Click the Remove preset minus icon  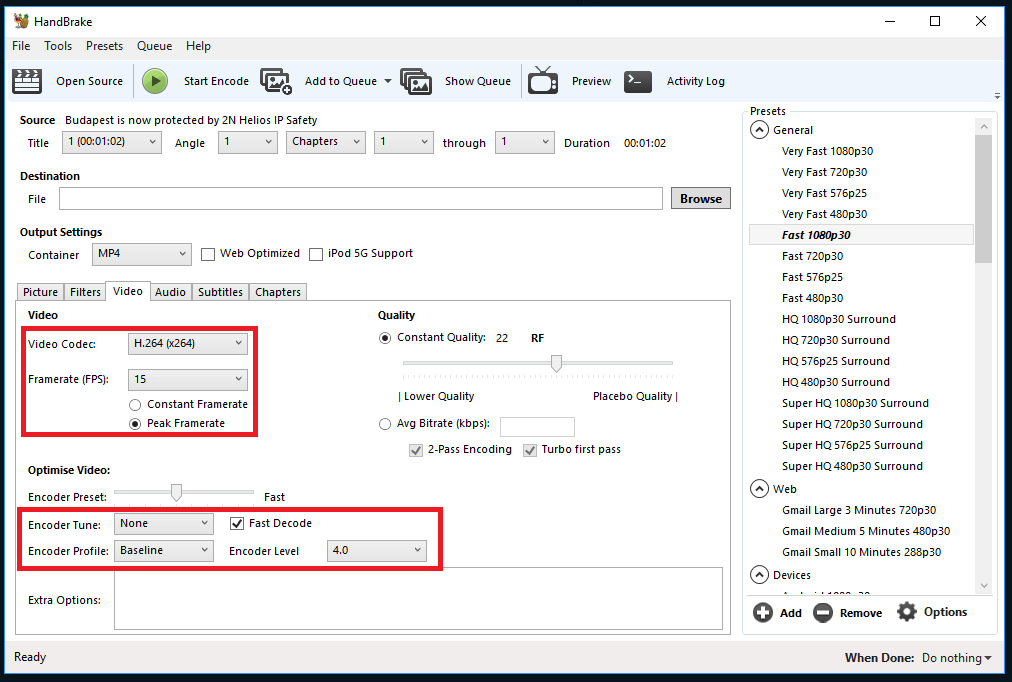[x=823, y=612]
